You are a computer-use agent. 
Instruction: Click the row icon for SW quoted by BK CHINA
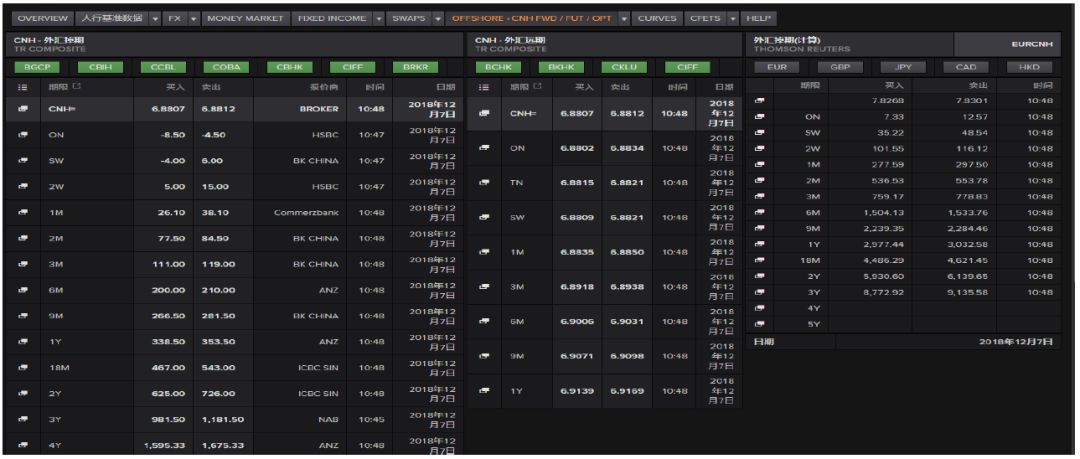23,160
